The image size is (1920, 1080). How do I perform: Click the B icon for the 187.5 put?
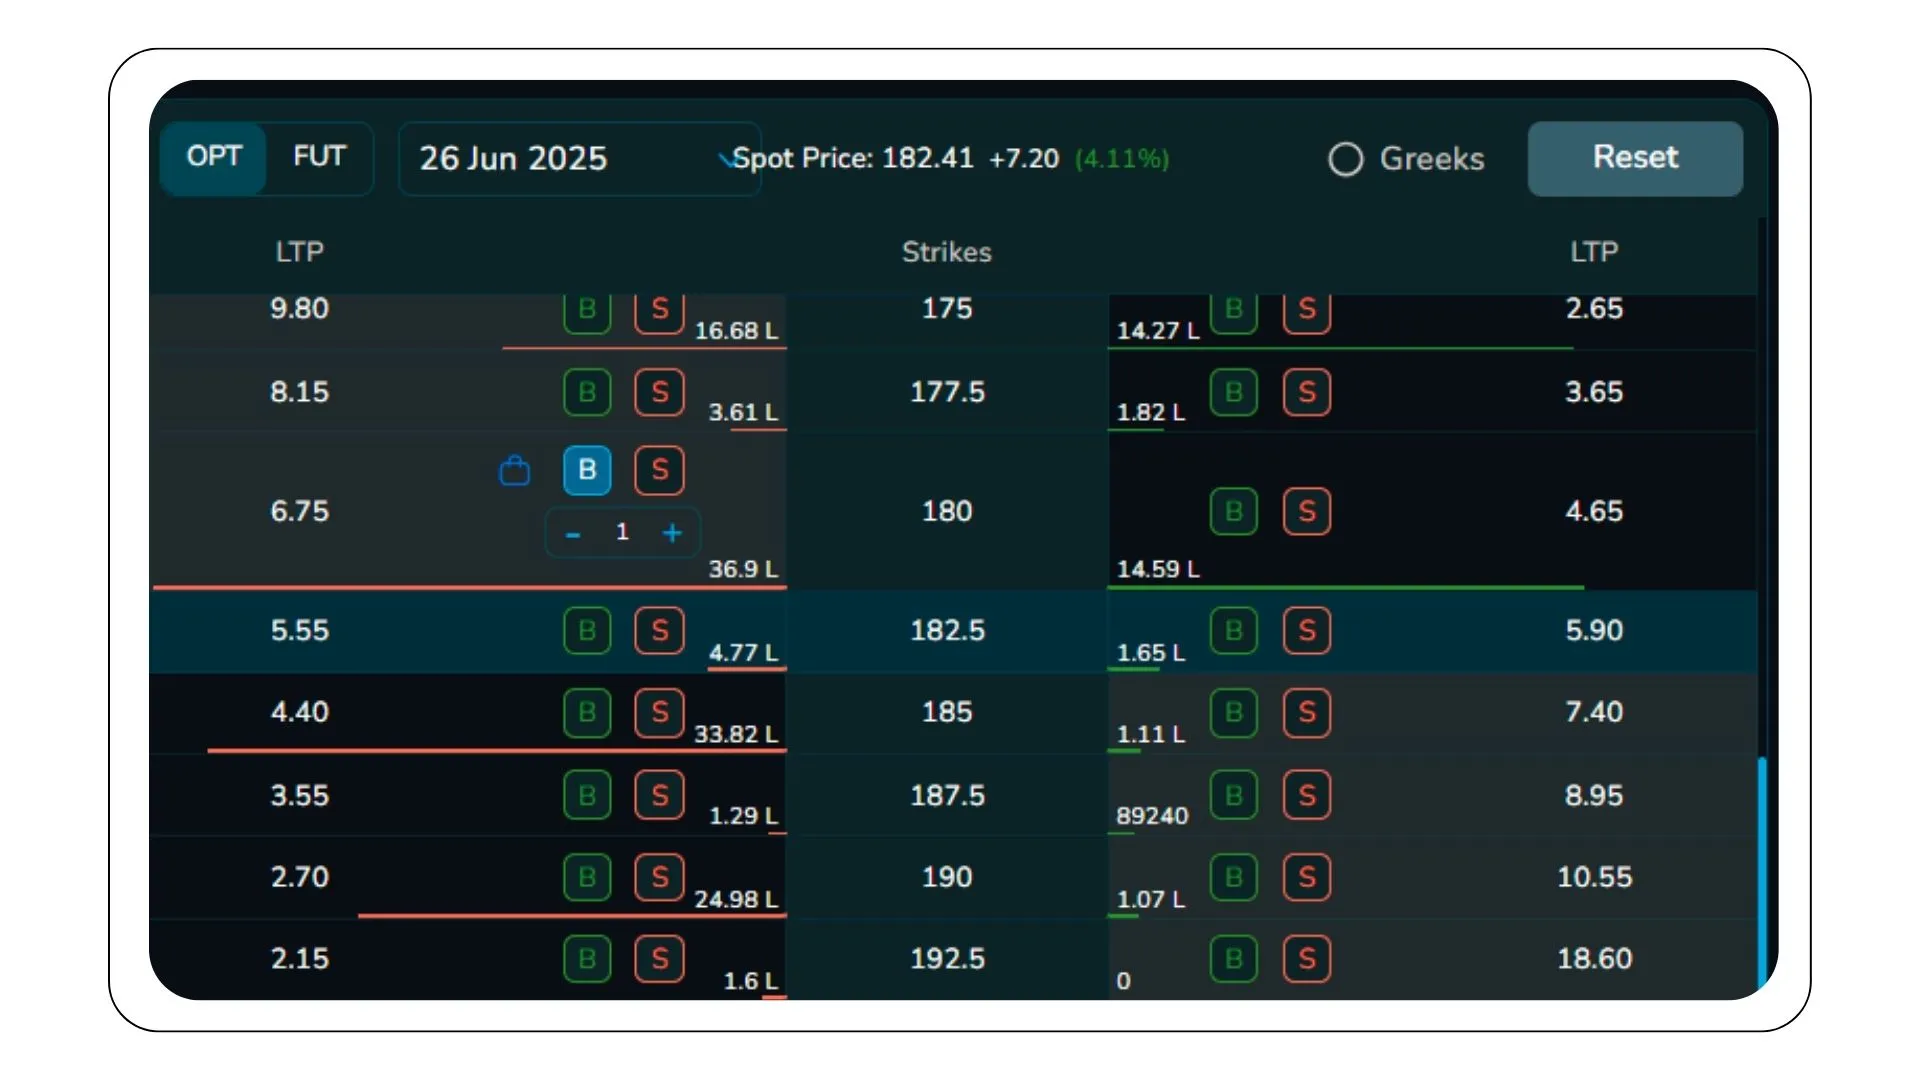[x=1233, y=795]
